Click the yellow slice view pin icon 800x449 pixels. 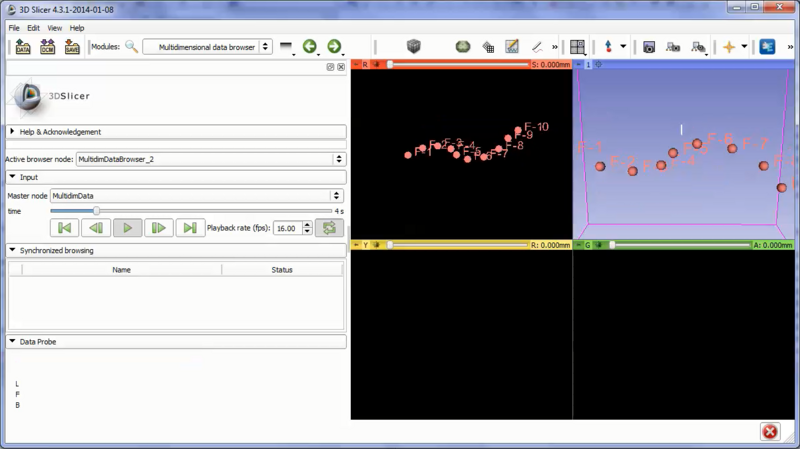click(356, 245)
